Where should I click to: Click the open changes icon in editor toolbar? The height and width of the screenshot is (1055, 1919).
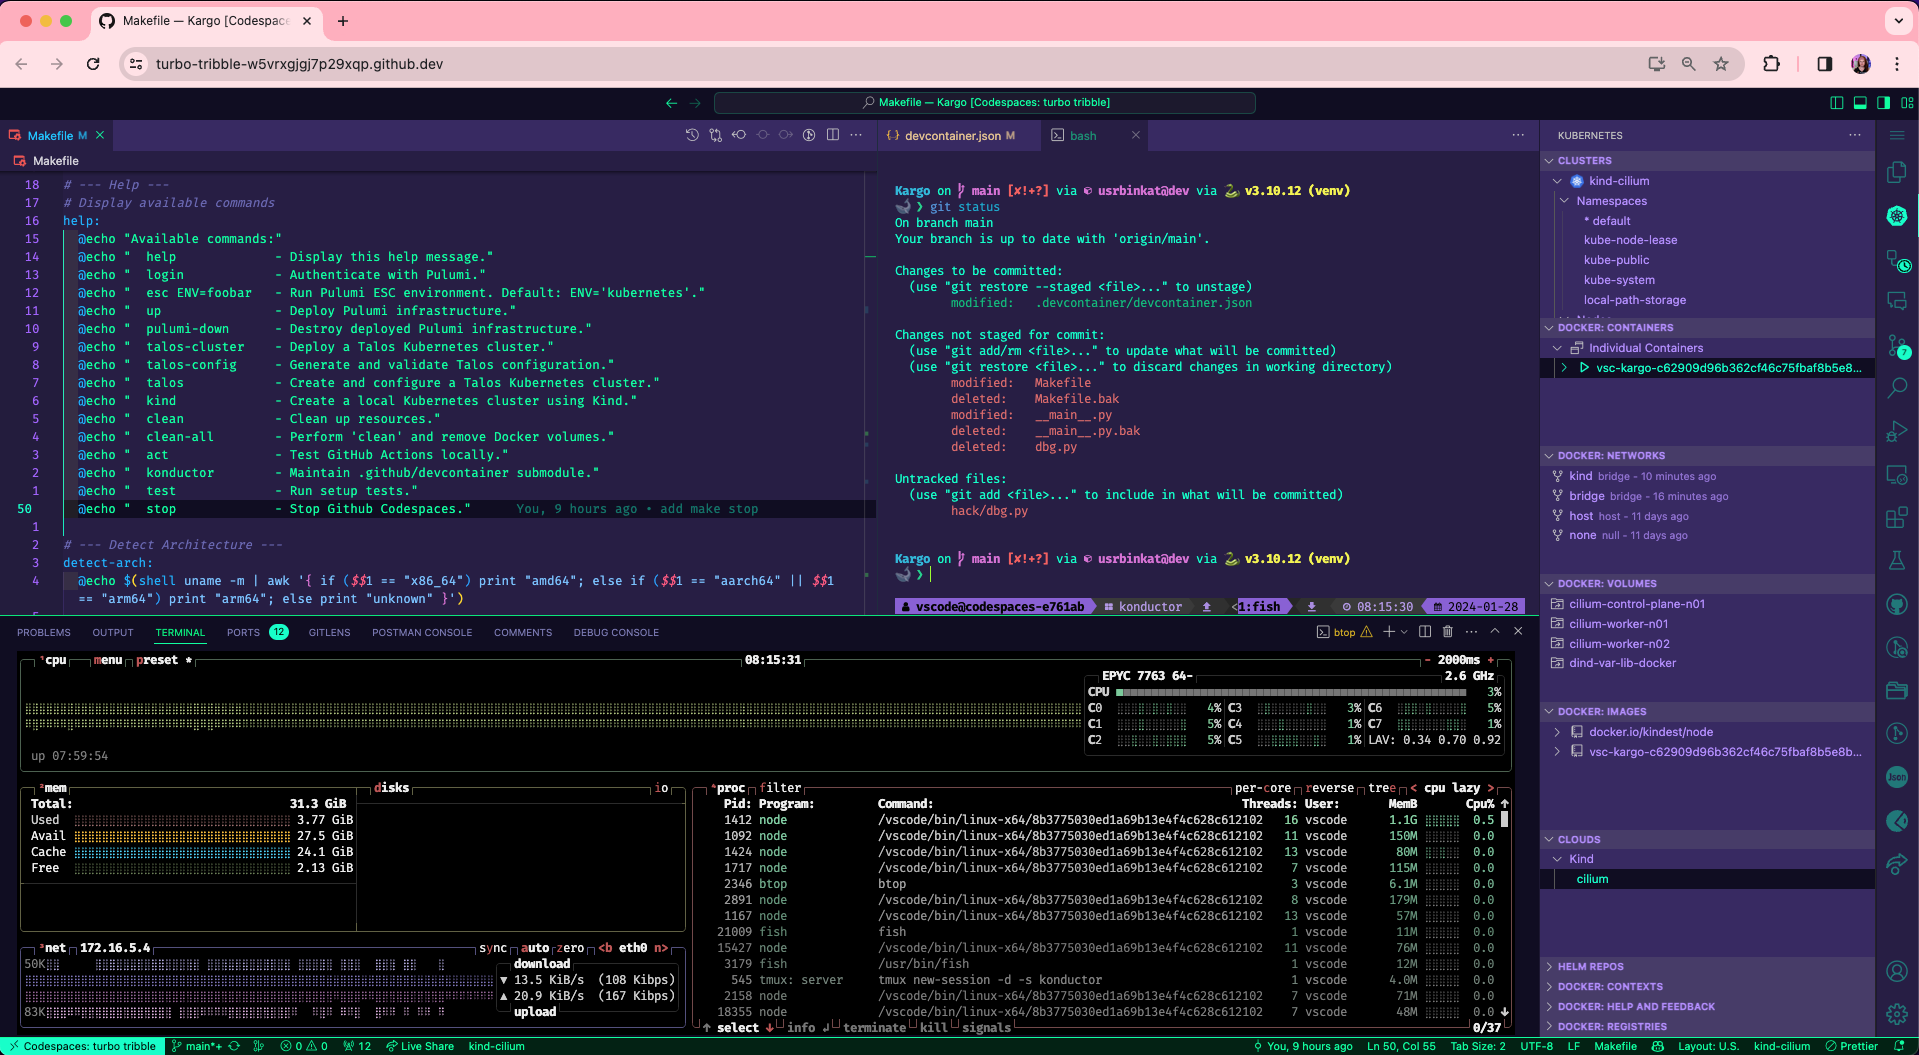[716, 135]
